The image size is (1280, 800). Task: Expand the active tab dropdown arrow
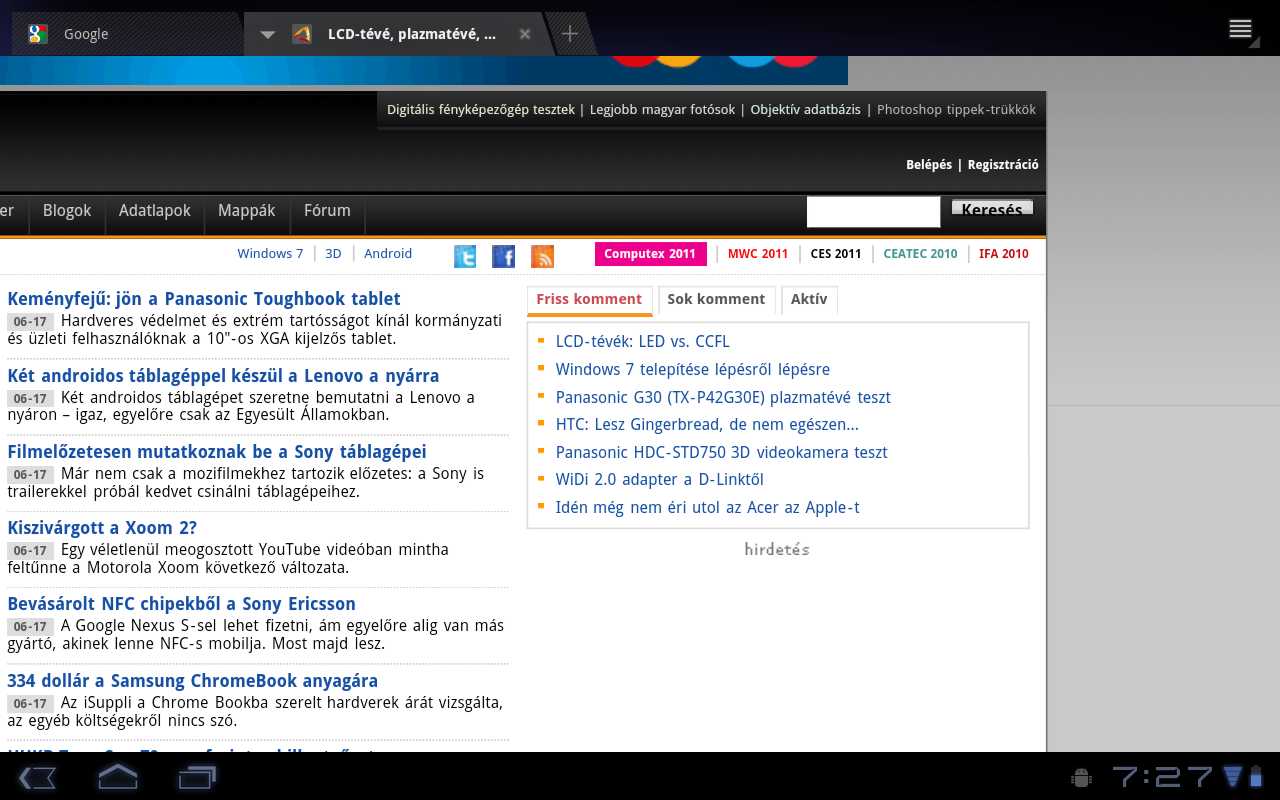[x=267, y=34]
